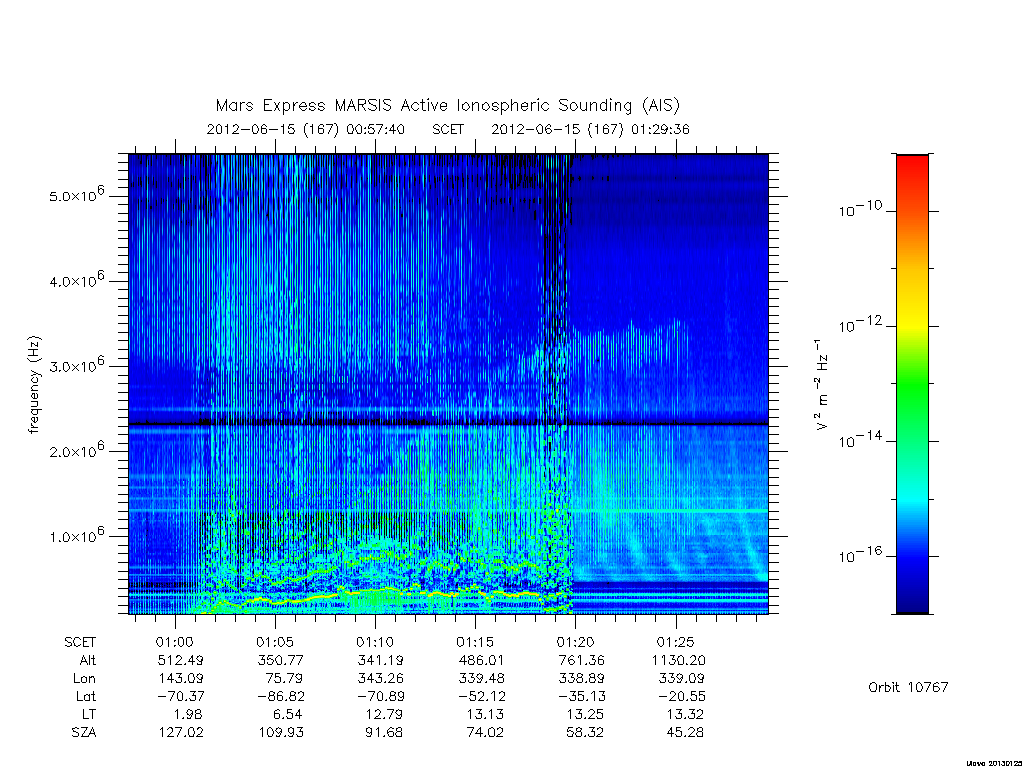
Task: Click the '2.0×10^6' frequency tick label
Action: pos(76,450)
